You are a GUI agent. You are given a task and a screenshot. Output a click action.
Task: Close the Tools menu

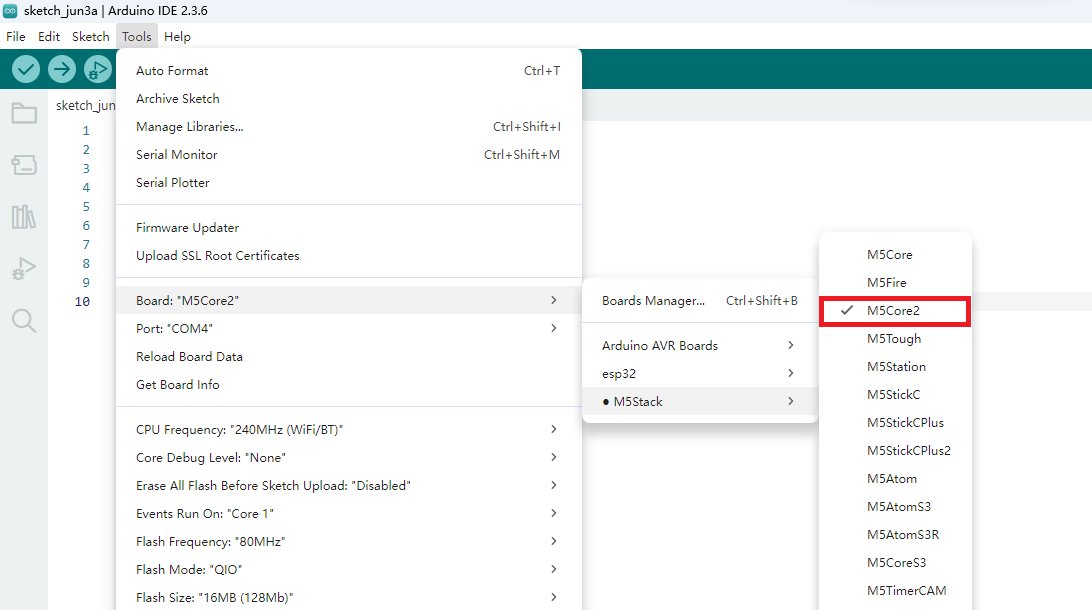coord(136,36)
